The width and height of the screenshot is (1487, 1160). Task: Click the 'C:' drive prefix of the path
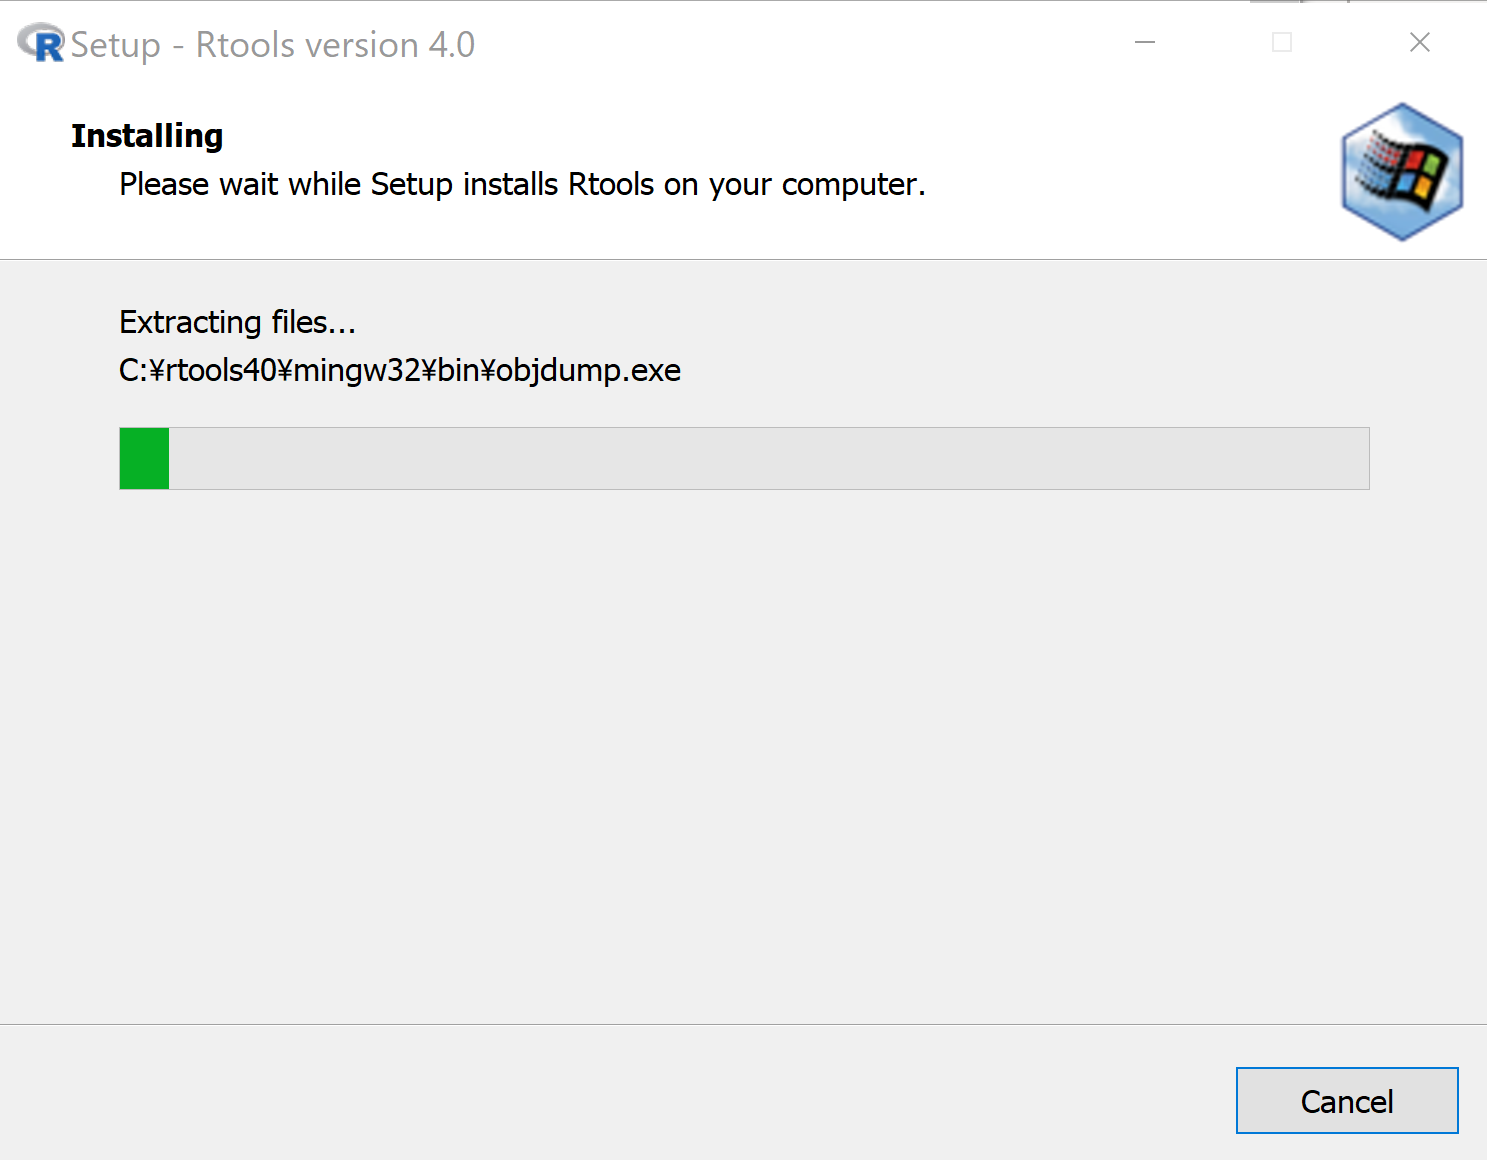[x=133, y=371]
